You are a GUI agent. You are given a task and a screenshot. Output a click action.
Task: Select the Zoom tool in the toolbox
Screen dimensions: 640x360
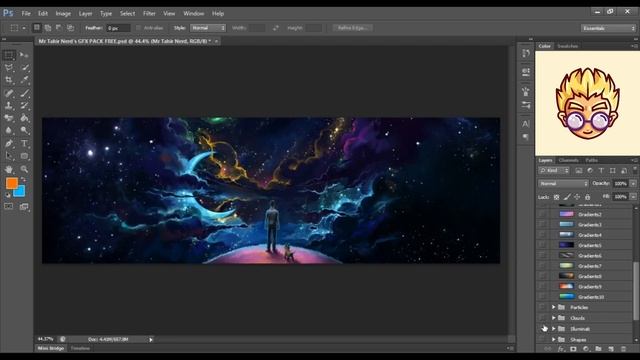point(24,169)
